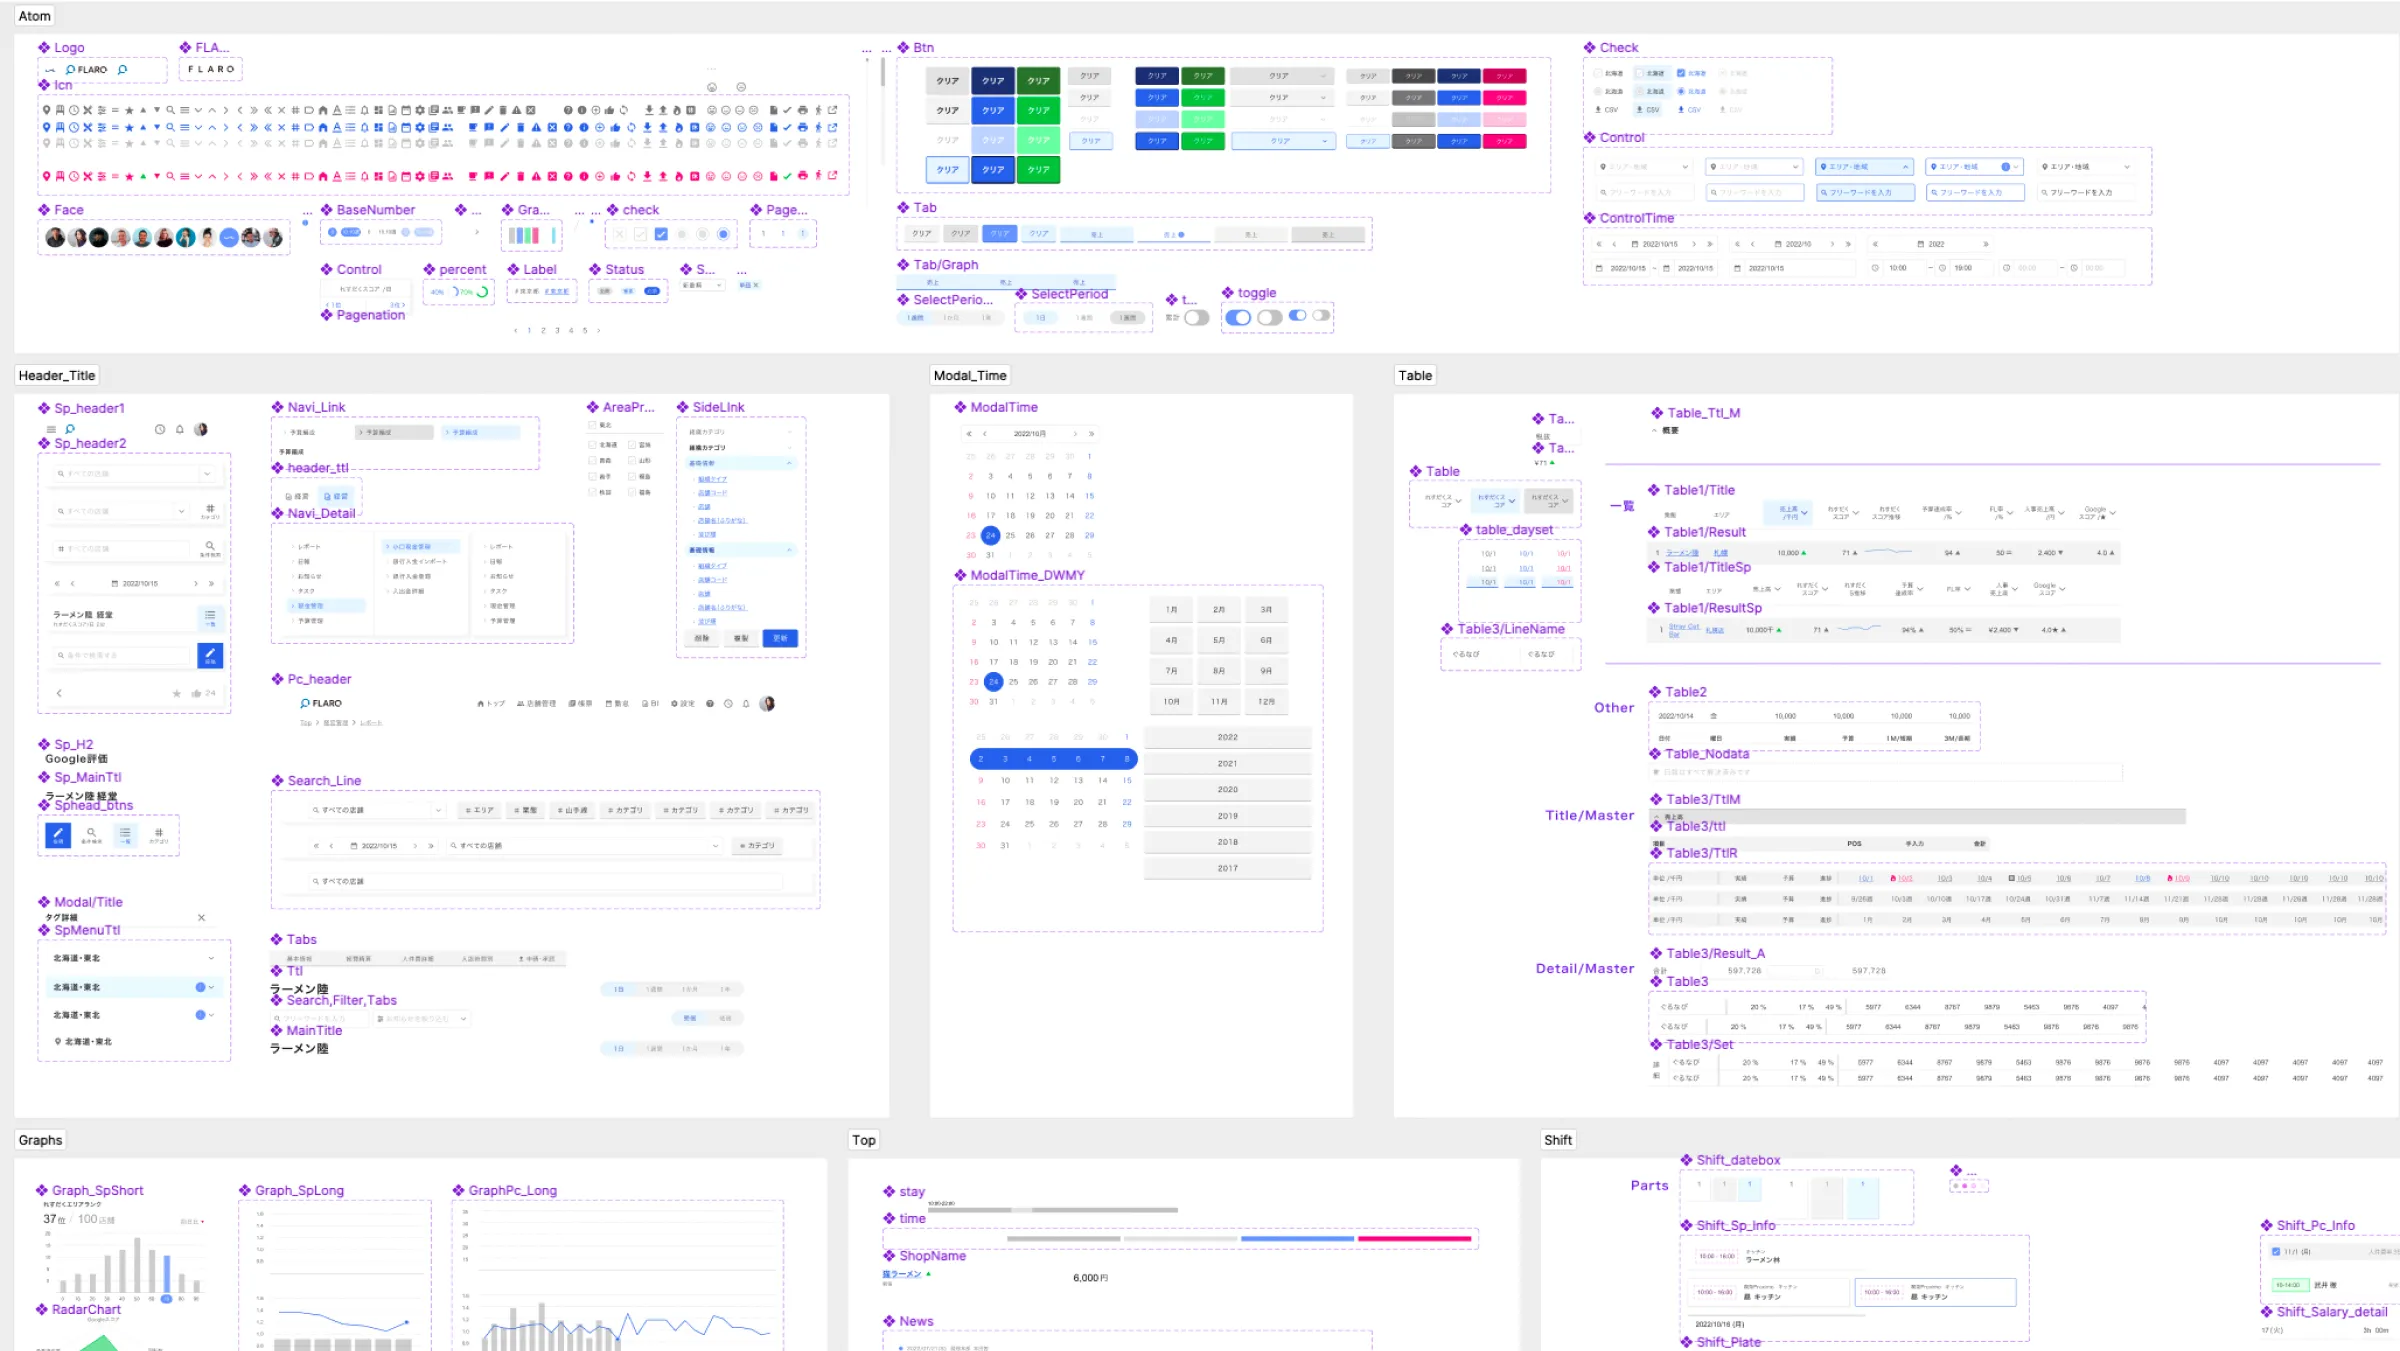Check the blue checked checkbox in Check frame

(x=1681, y=73)
